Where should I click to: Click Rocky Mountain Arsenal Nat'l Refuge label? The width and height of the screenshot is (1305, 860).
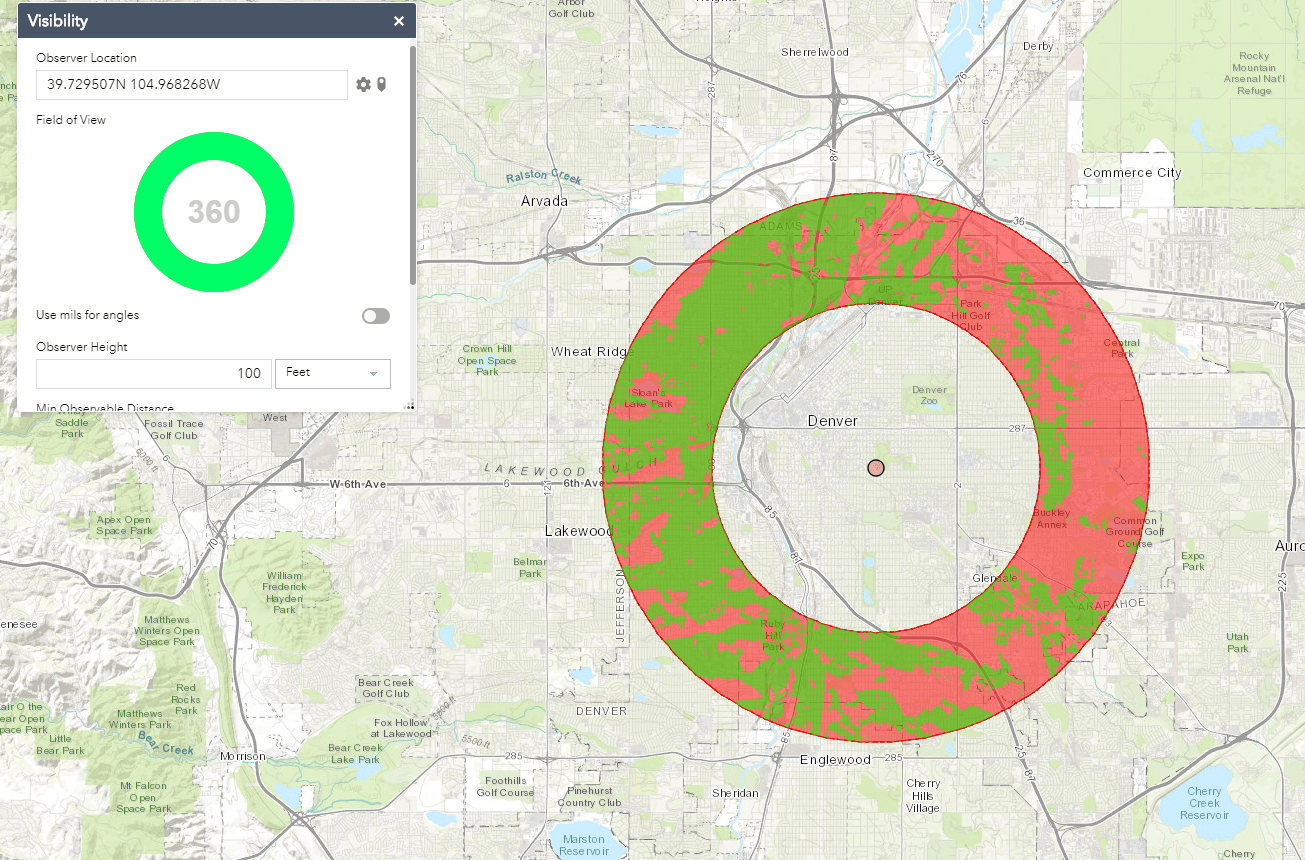click(x=1254, y=74)
